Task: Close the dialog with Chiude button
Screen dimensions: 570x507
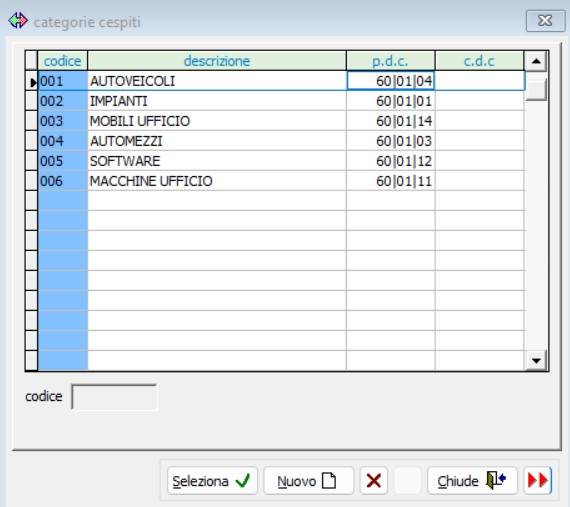Action: coord(473,481)
